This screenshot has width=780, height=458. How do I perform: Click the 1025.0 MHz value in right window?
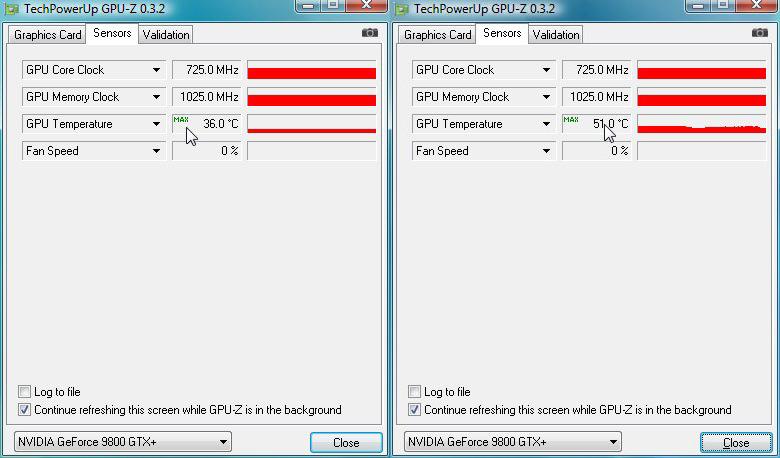pos(596,97)
